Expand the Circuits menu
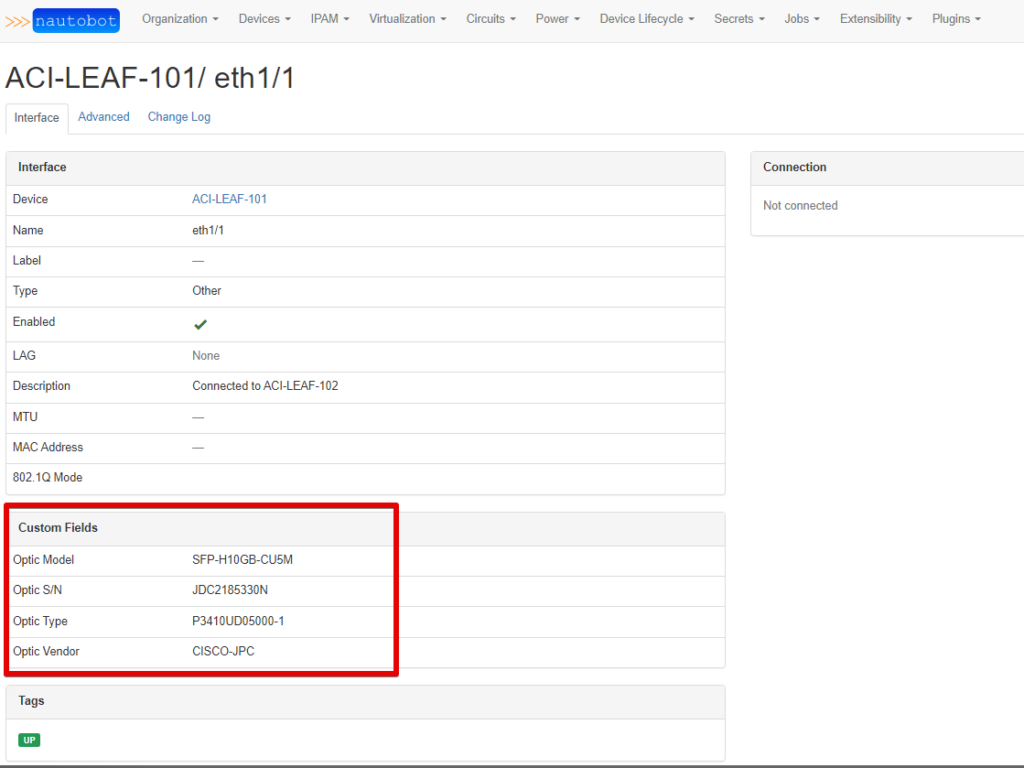 coord(490,19)
